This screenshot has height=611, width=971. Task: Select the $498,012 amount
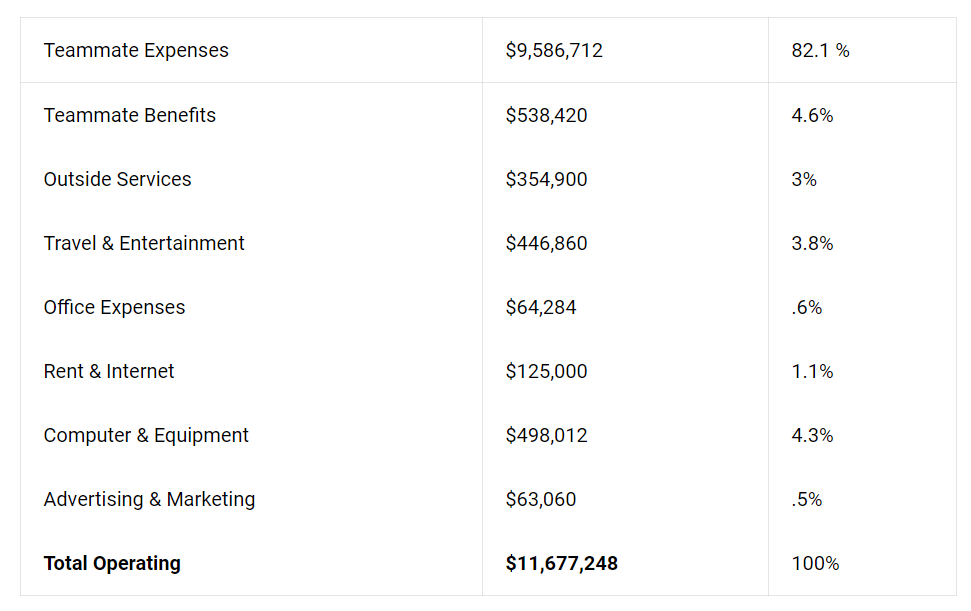pos(546,435)
